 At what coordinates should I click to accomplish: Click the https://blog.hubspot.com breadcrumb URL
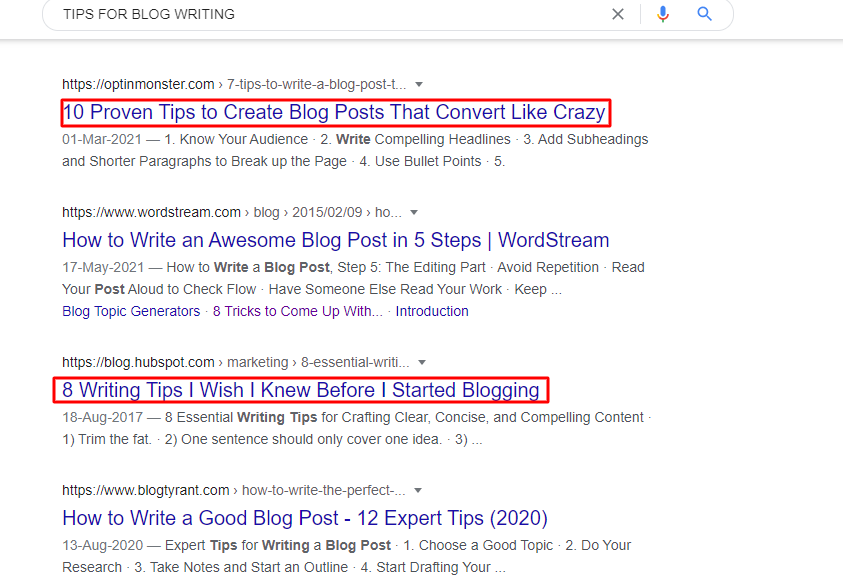[138, 362]
